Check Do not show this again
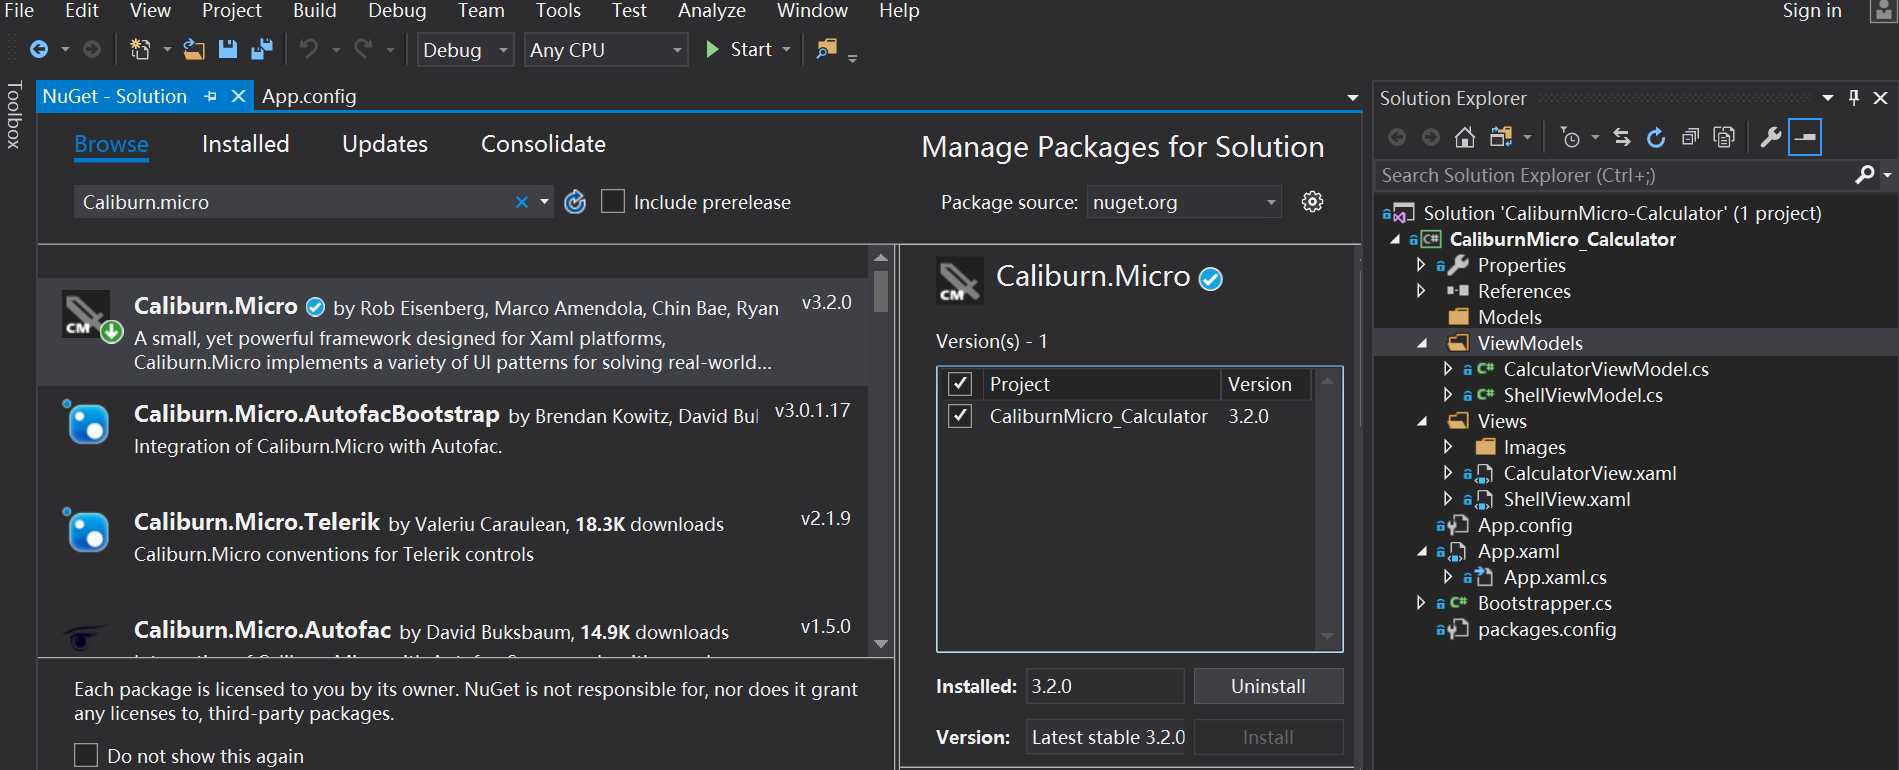This screenshot has width=1899, height=770. pos(86,755)
